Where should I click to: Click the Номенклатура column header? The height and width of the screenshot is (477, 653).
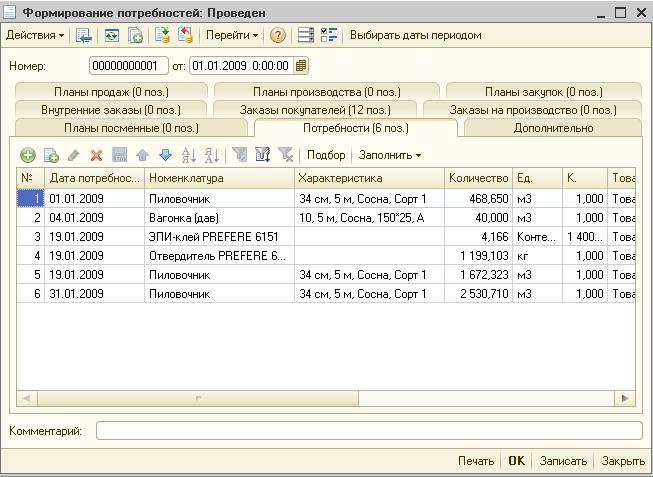click(x=219, y=178)
